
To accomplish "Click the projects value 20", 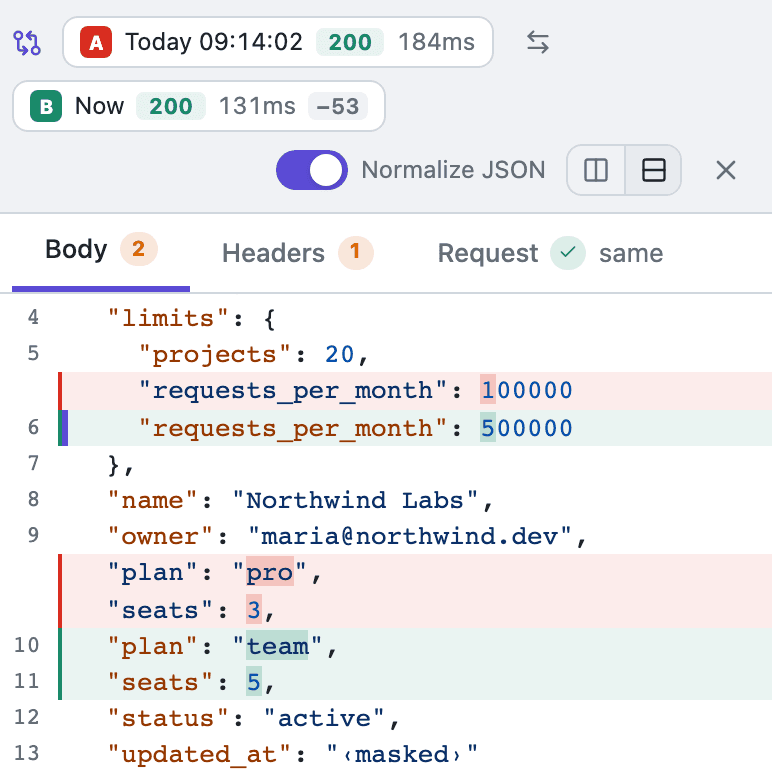I will point(340,354).
